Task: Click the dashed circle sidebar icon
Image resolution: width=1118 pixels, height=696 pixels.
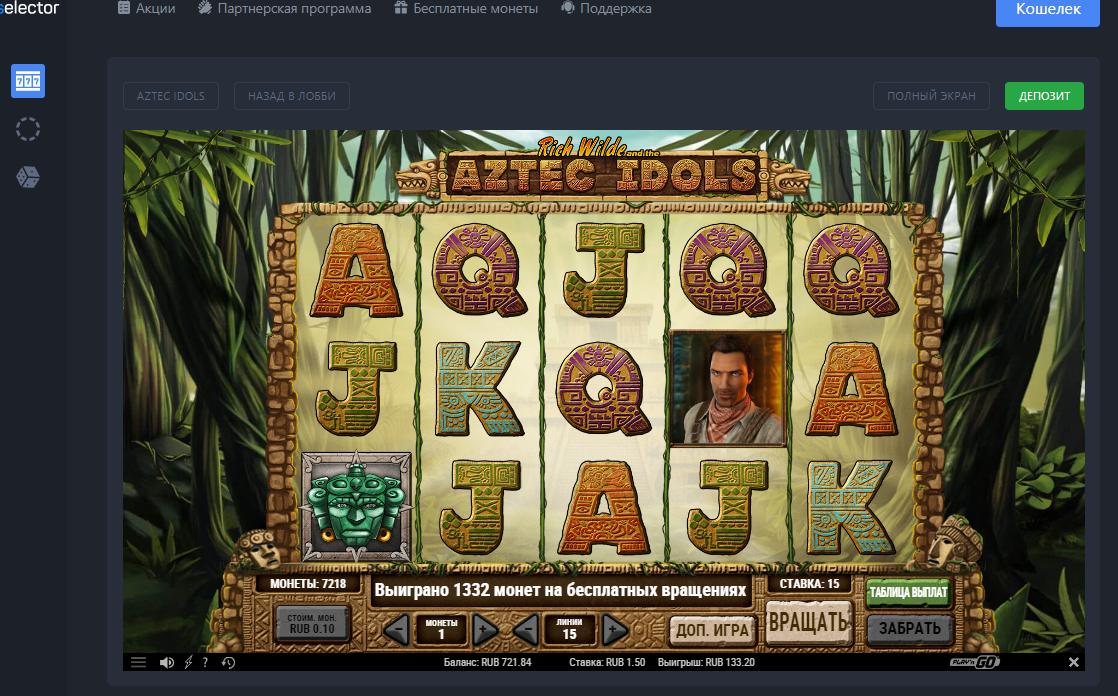Action: (x=28, y=129)
